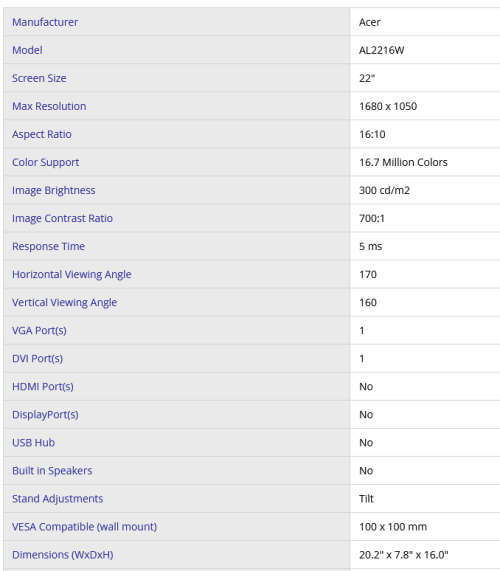
Task: Open the Image Contrast Ratio link
Action: [62, 218]
